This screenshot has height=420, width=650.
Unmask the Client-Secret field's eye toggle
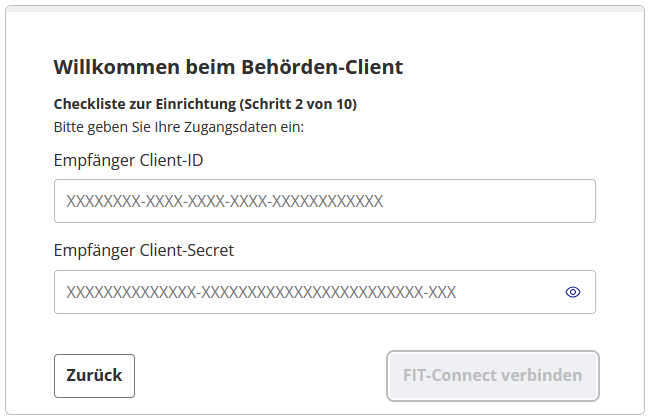click(x=573, y=292)
